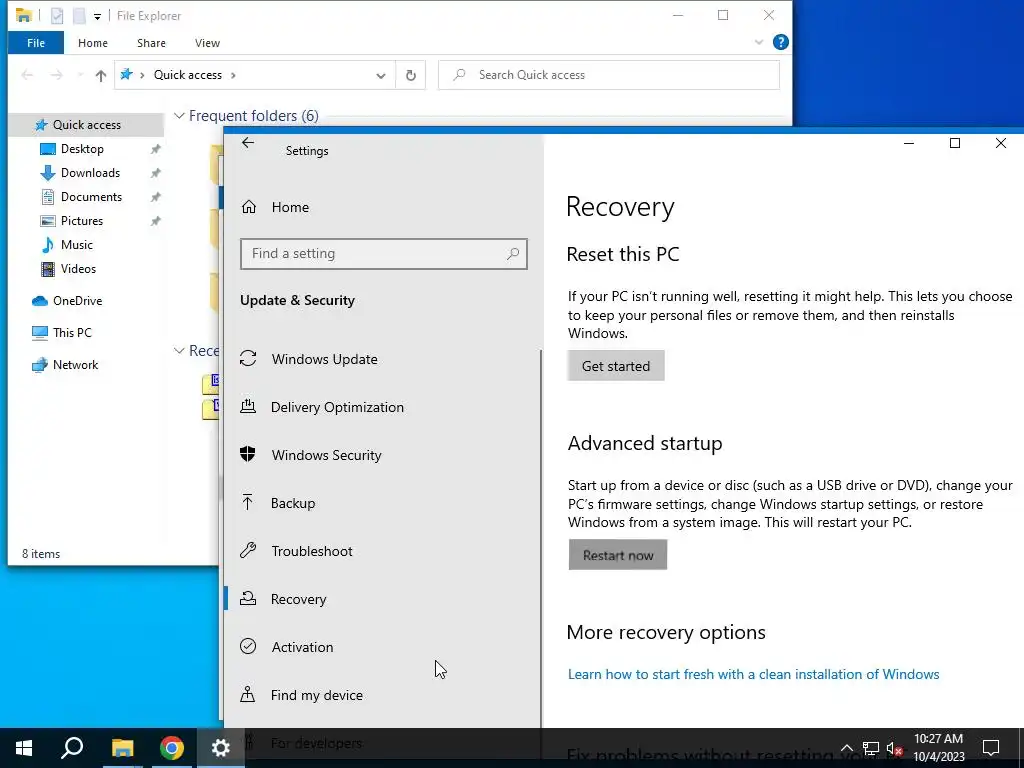The width and height of the screenshot is (1024, 768).
Task: Switch to Home ribbon tab
Action: [x=93, y=43]
